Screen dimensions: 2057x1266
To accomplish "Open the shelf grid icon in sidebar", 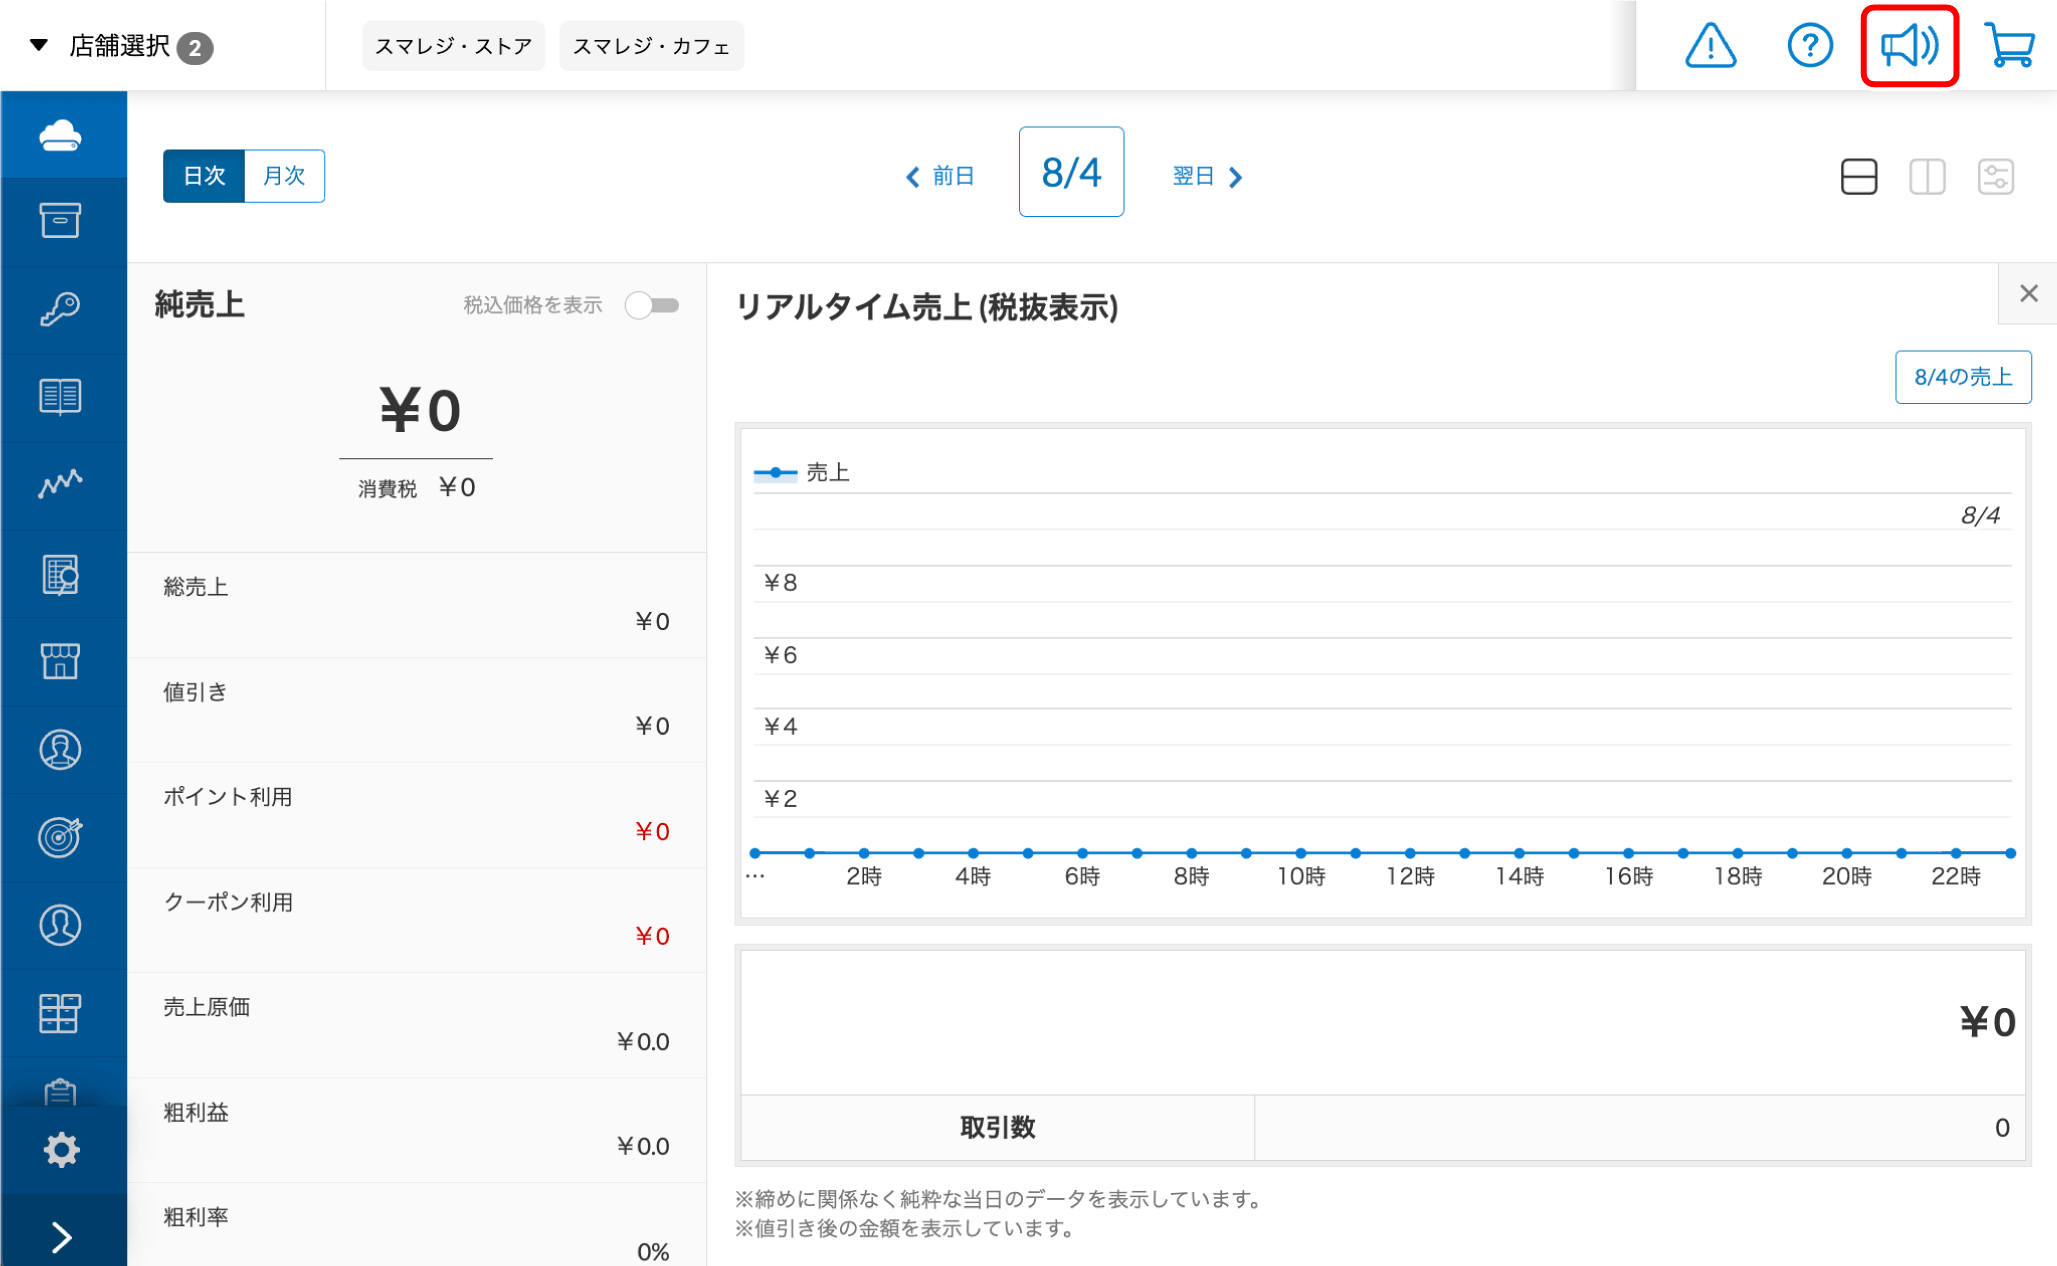I will click(x=60, y=1013).
